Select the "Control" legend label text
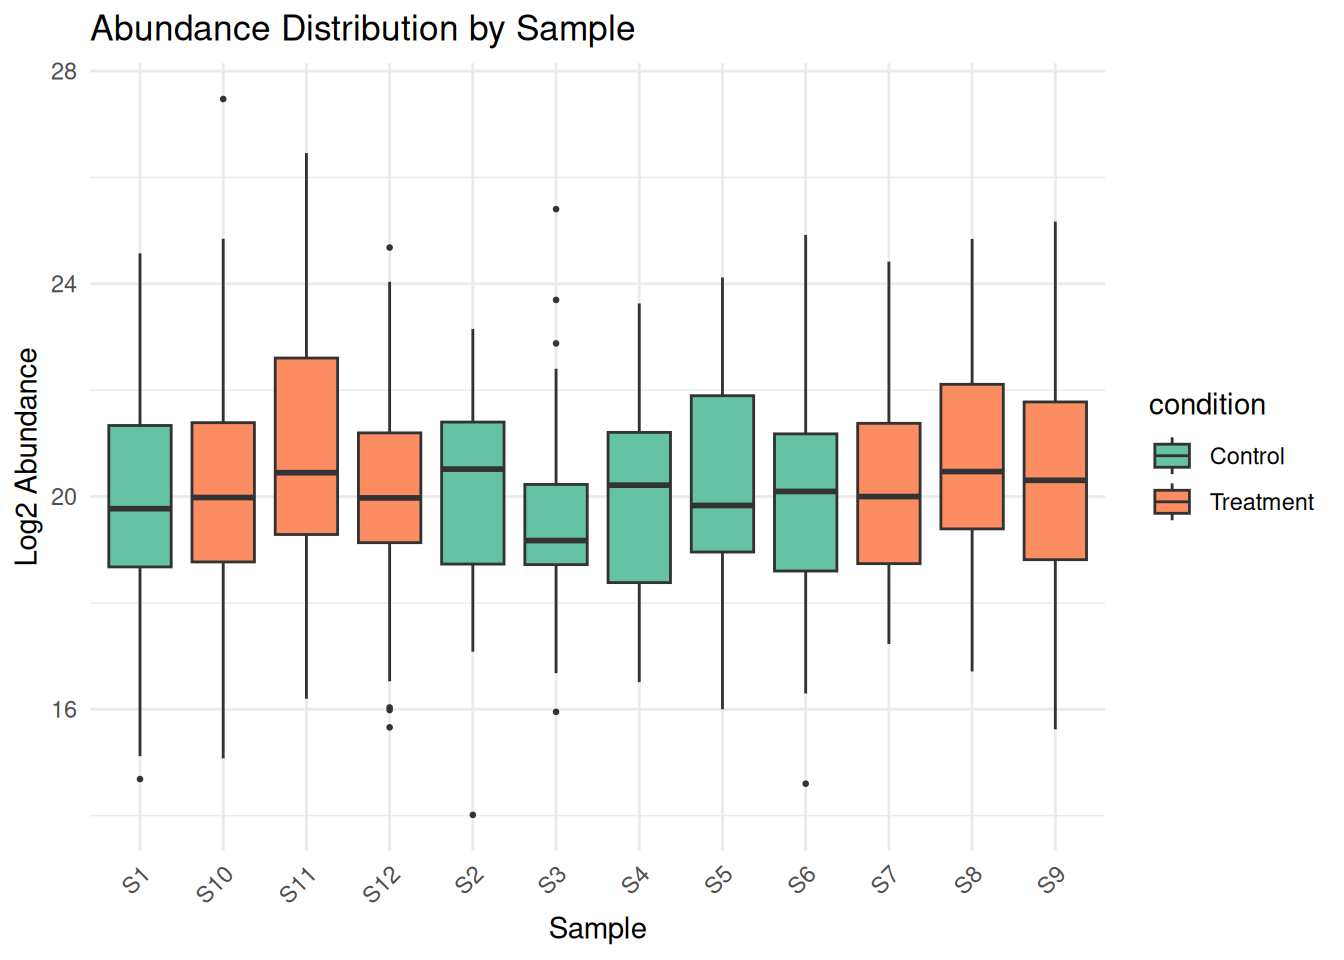 1246,456
